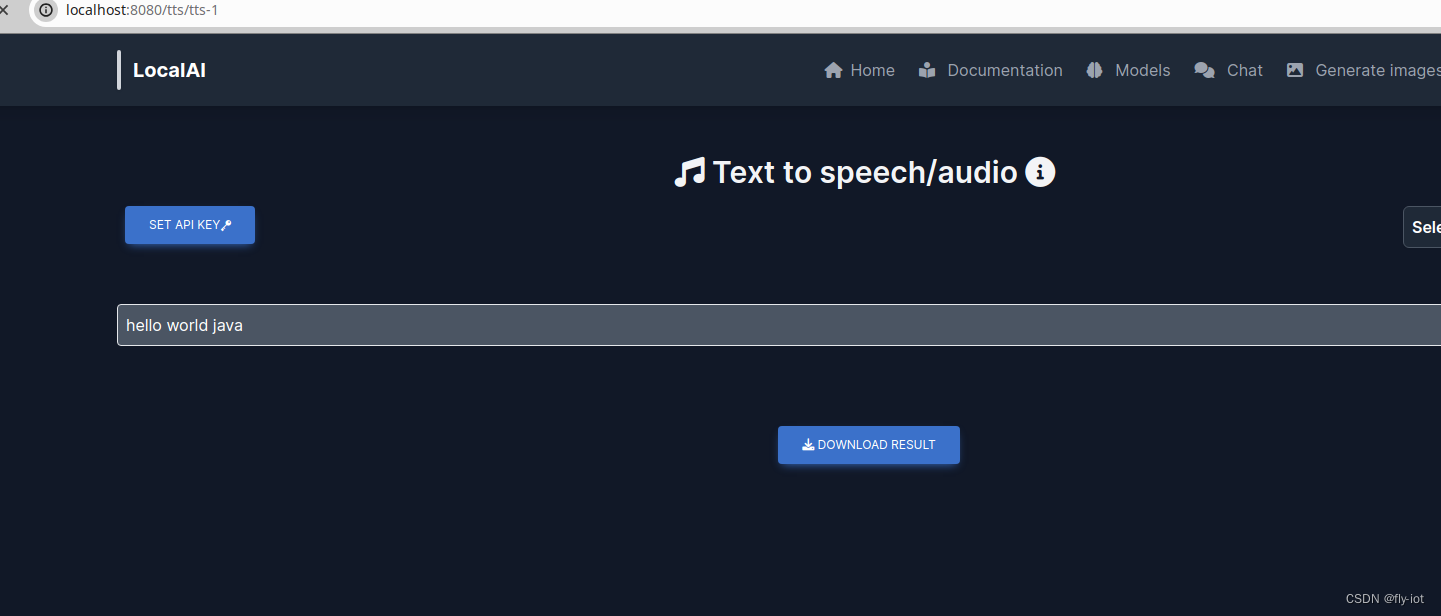
Task: Click the SET API KEY button
Action: [190, 225]
